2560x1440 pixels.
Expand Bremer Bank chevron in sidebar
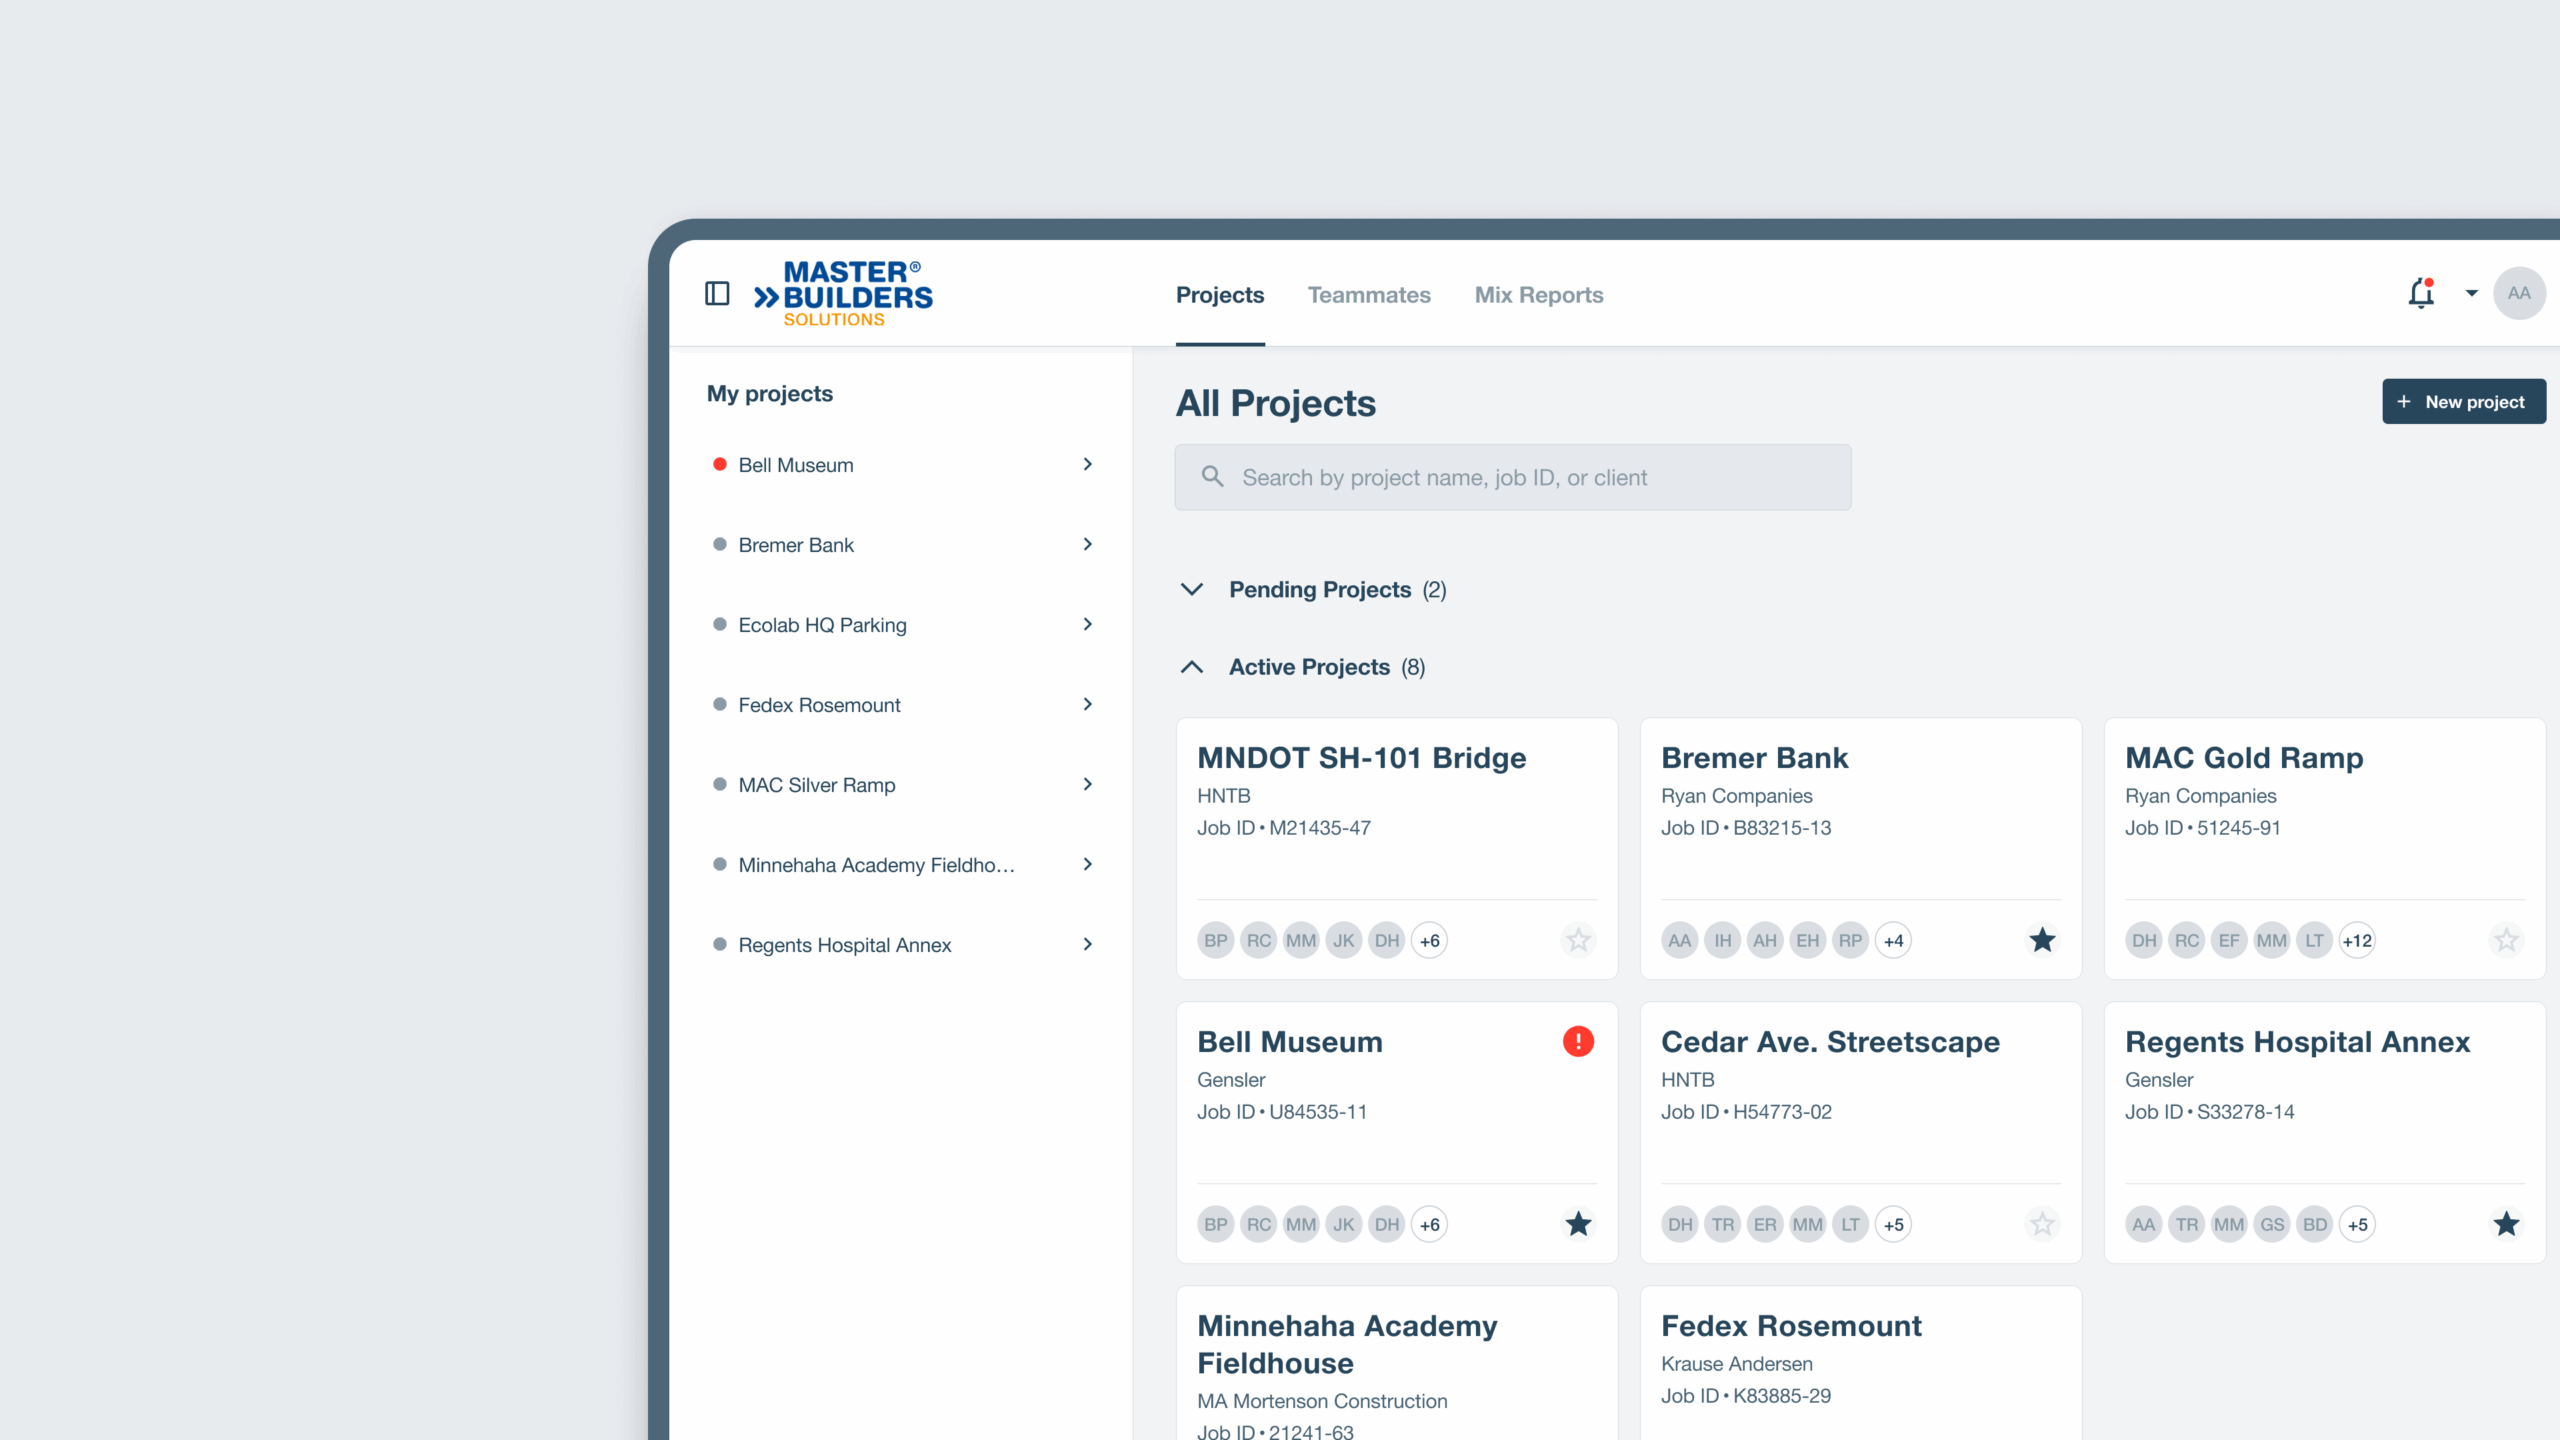1088,544
